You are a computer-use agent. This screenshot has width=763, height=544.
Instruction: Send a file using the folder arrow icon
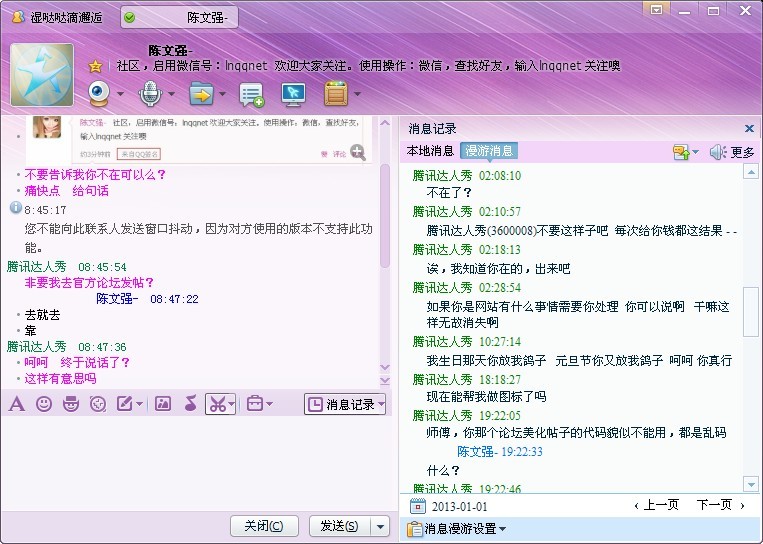[x=201, y=94]
